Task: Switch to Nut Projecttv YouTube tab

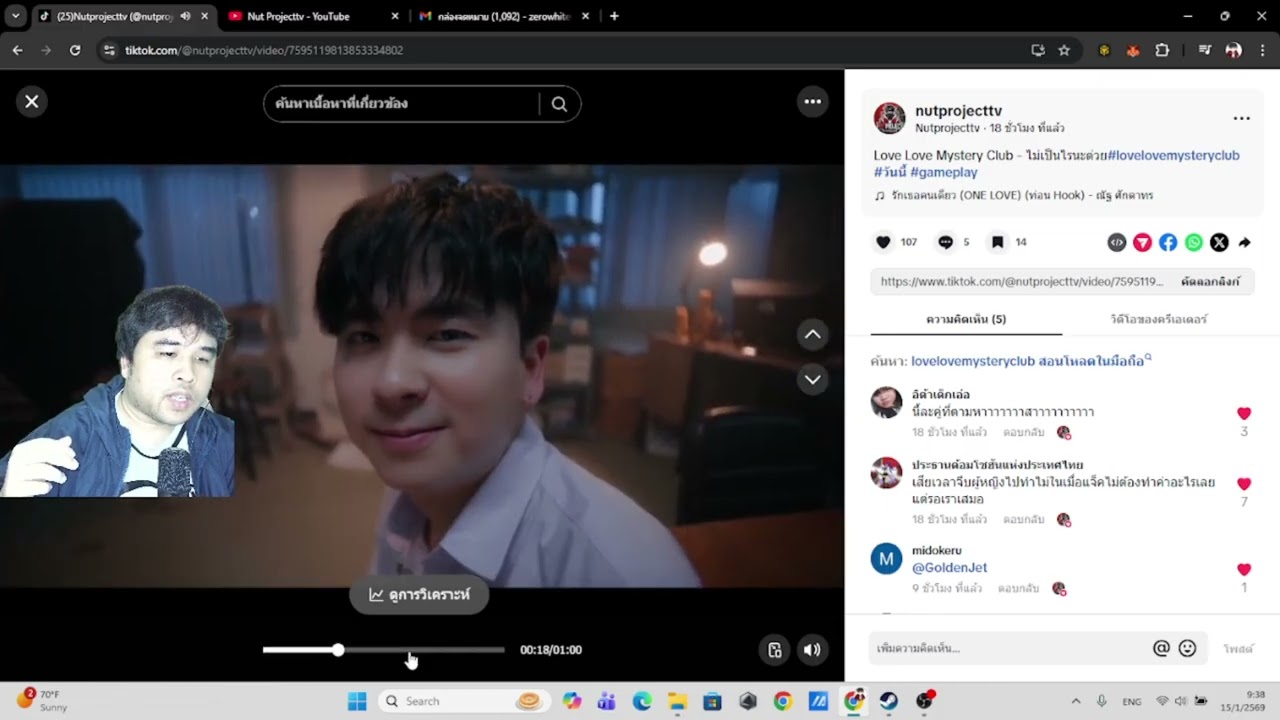Action: (x=310, y=16)
